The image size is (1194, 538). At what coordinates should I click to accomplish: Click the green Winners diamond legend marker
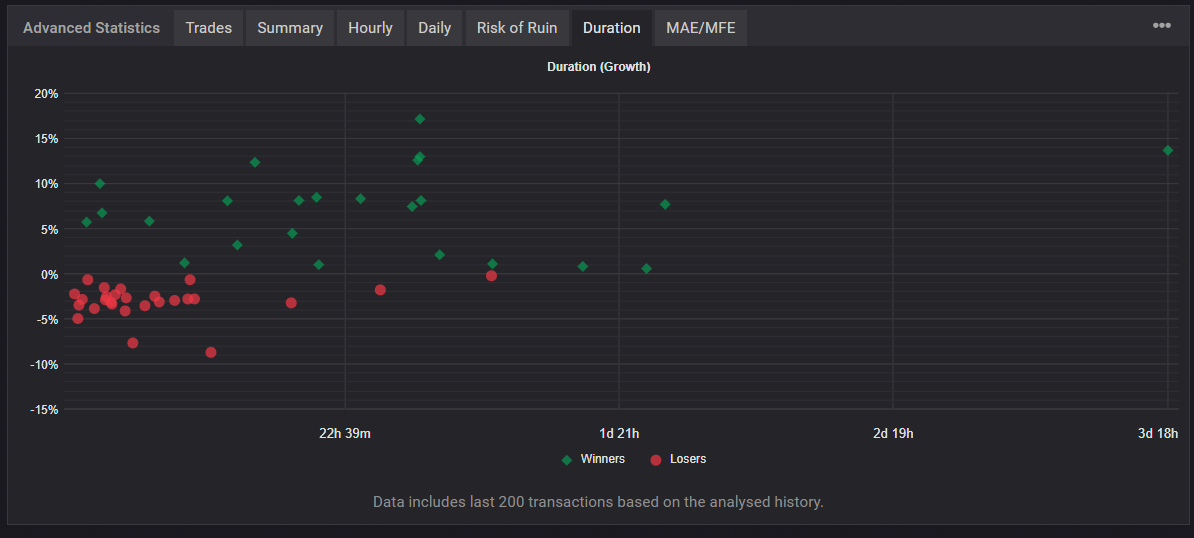click(567, 460)
